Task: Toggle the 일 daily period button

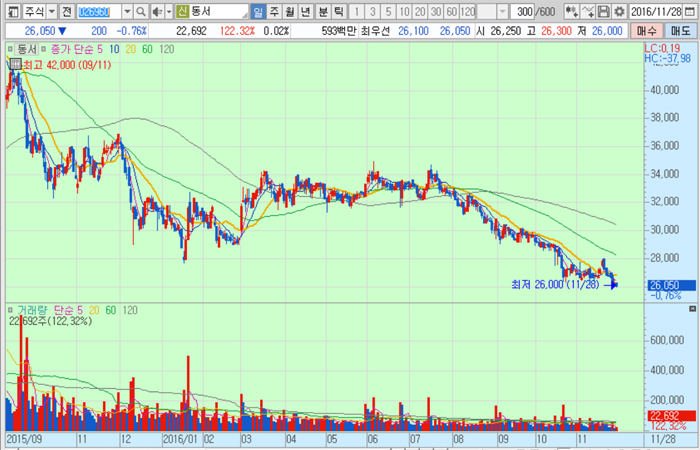Action: [x=258, y=12]
